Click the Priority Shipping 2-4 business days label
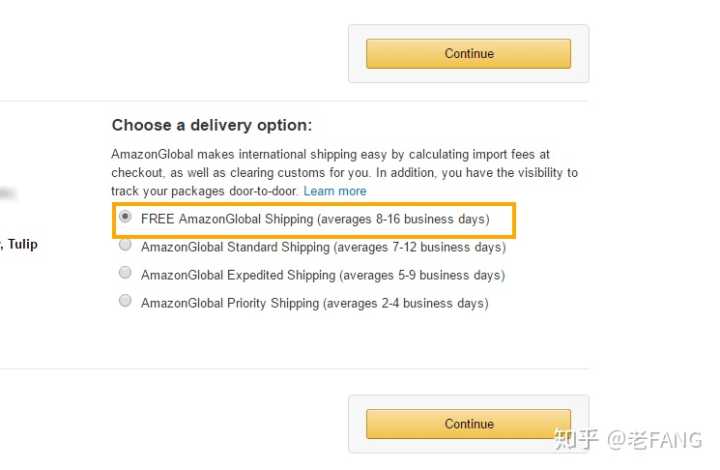The height and width of the screenshot is (470, 720). click(315, 302)
